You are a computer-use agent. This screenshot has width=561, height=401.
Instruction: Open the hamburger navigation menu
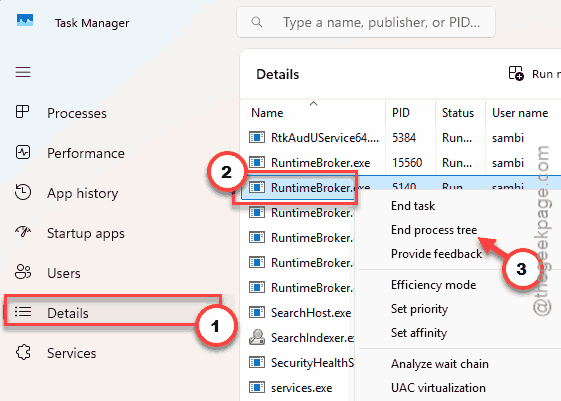pyautogui.click(x=23, y=72)
